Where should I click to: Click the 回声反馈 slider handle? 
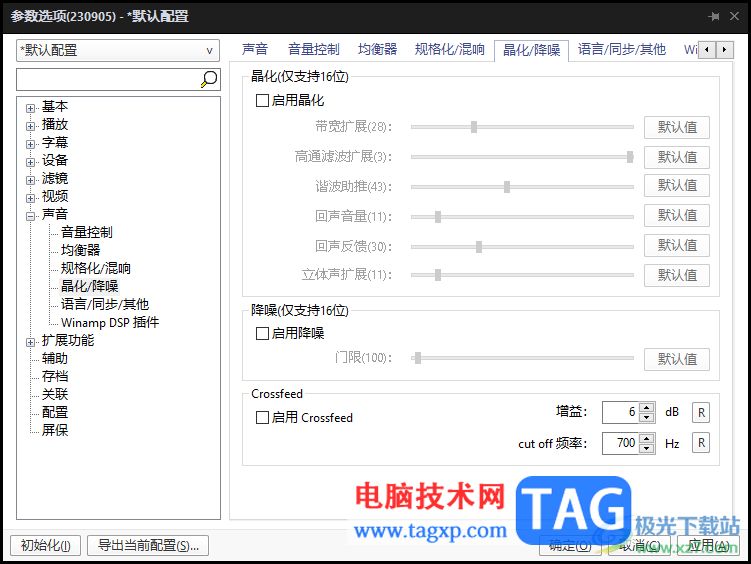tap(478, 247)
